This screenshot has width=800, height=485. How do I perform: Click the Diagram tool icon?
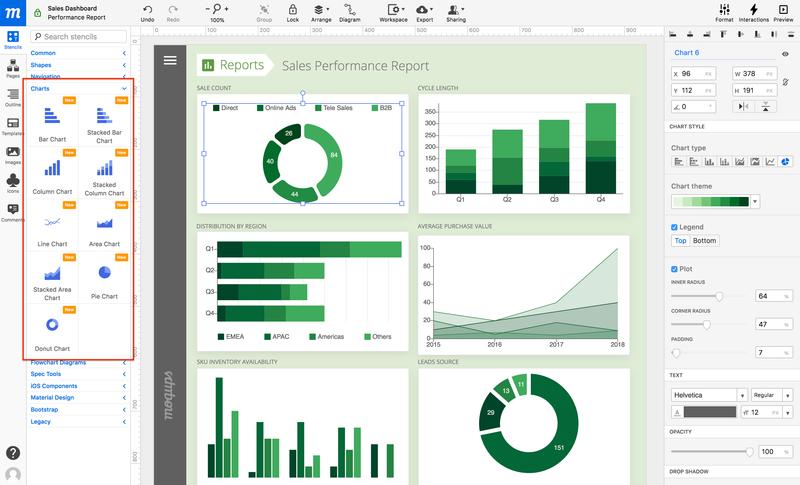349,10
